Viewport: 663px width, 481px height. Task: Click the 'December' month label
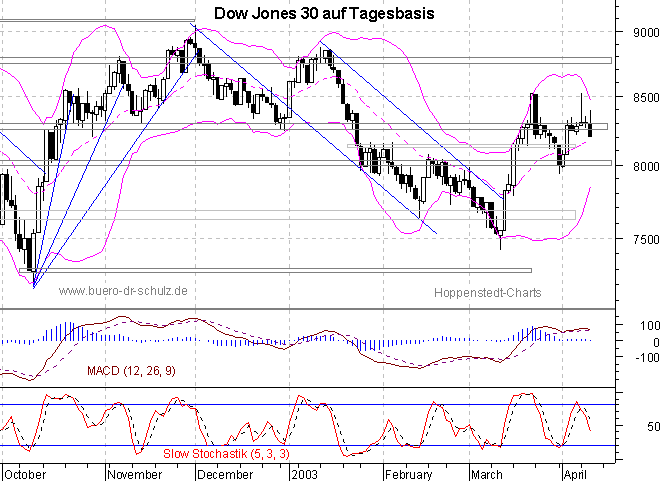pyautogui.click(x=225, y=474)
